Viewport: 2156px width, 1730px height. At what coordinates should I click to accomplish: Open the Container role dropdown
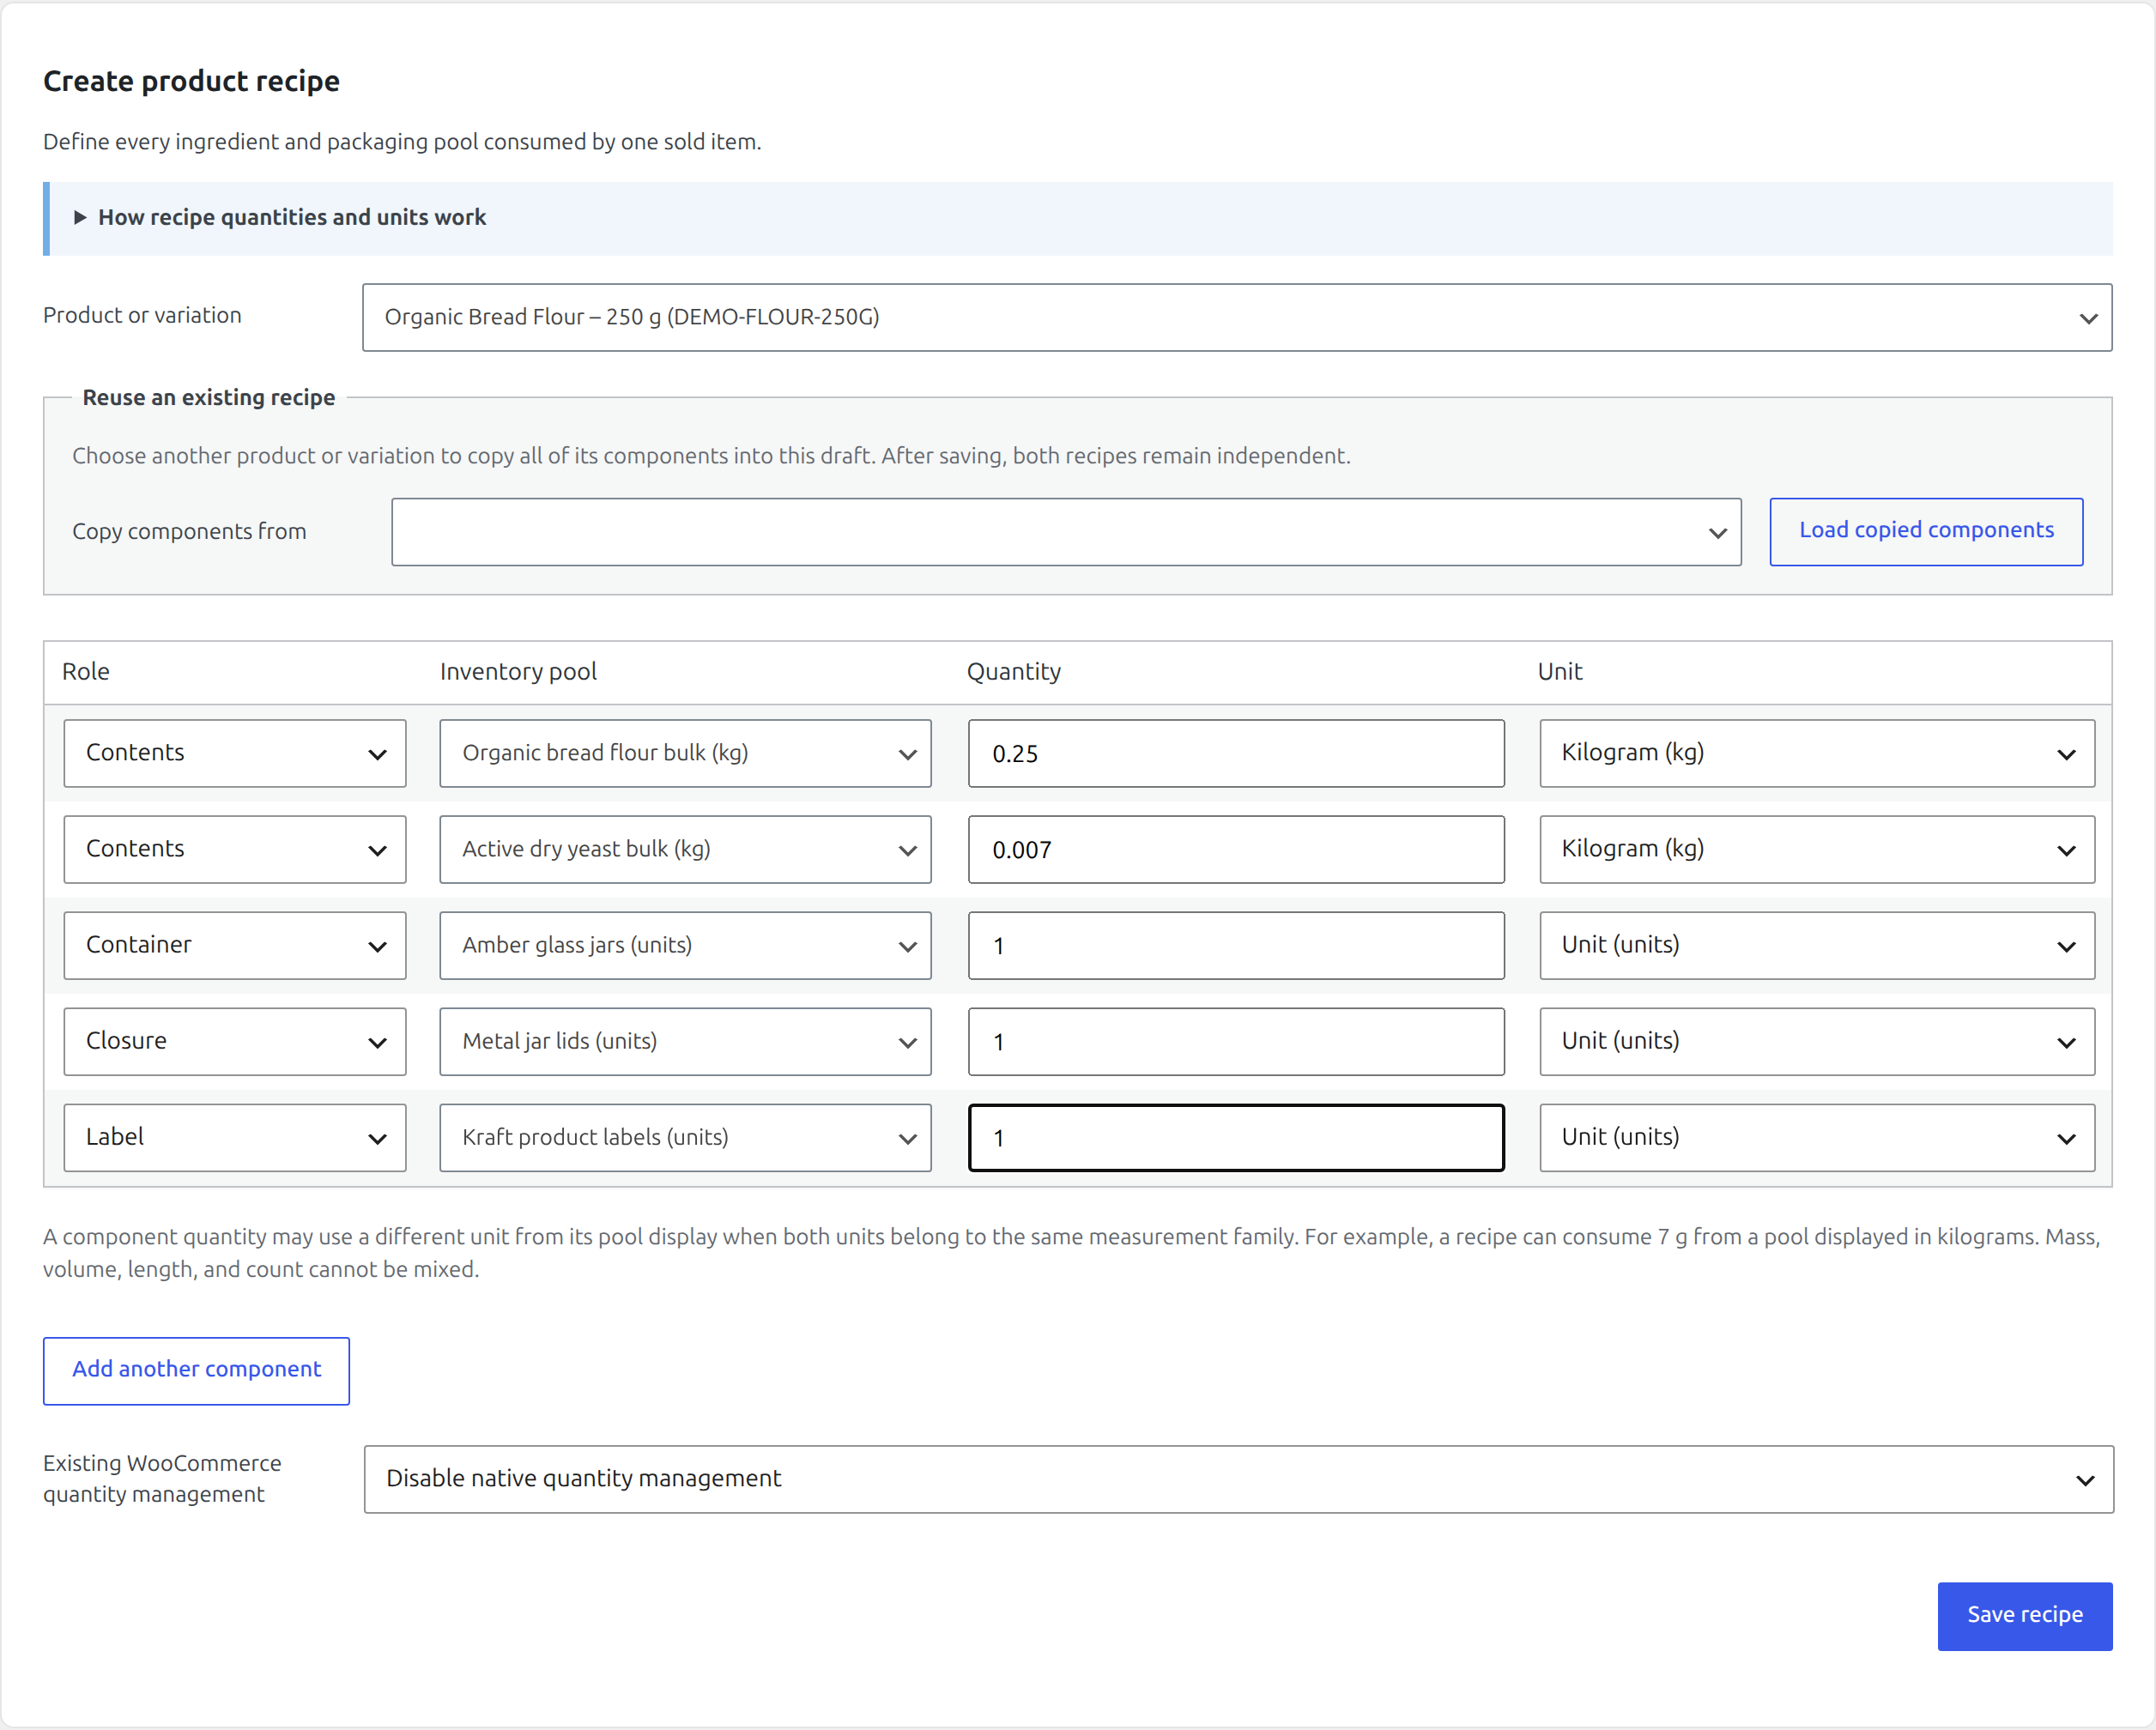[x=234, y=945]
